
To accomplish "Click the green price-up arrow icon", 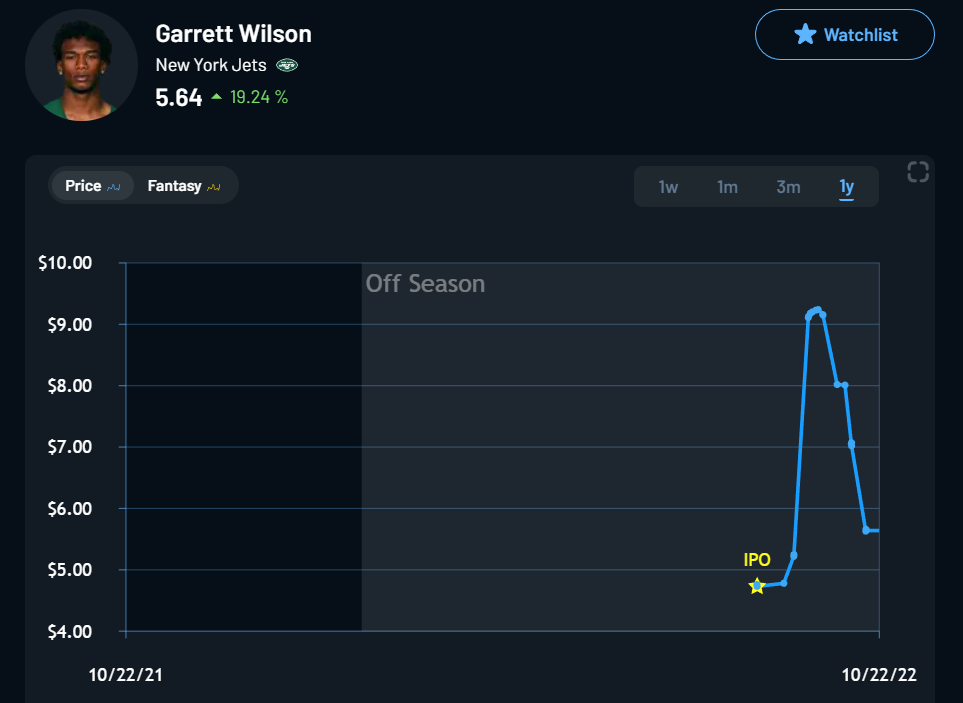I will (x=216, y=97).
